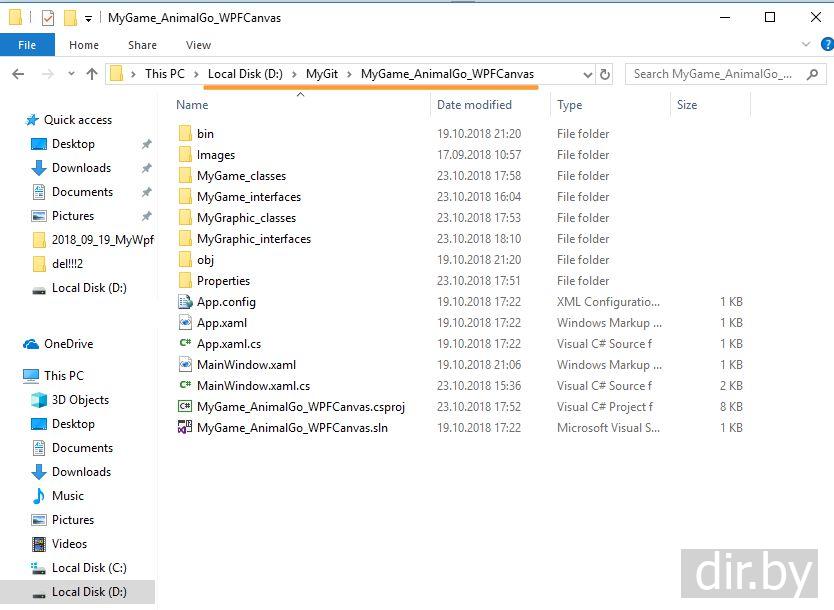Click the MyGraphic_classes folder icon
The image size is (834, 610).
(x=185, y=218)
